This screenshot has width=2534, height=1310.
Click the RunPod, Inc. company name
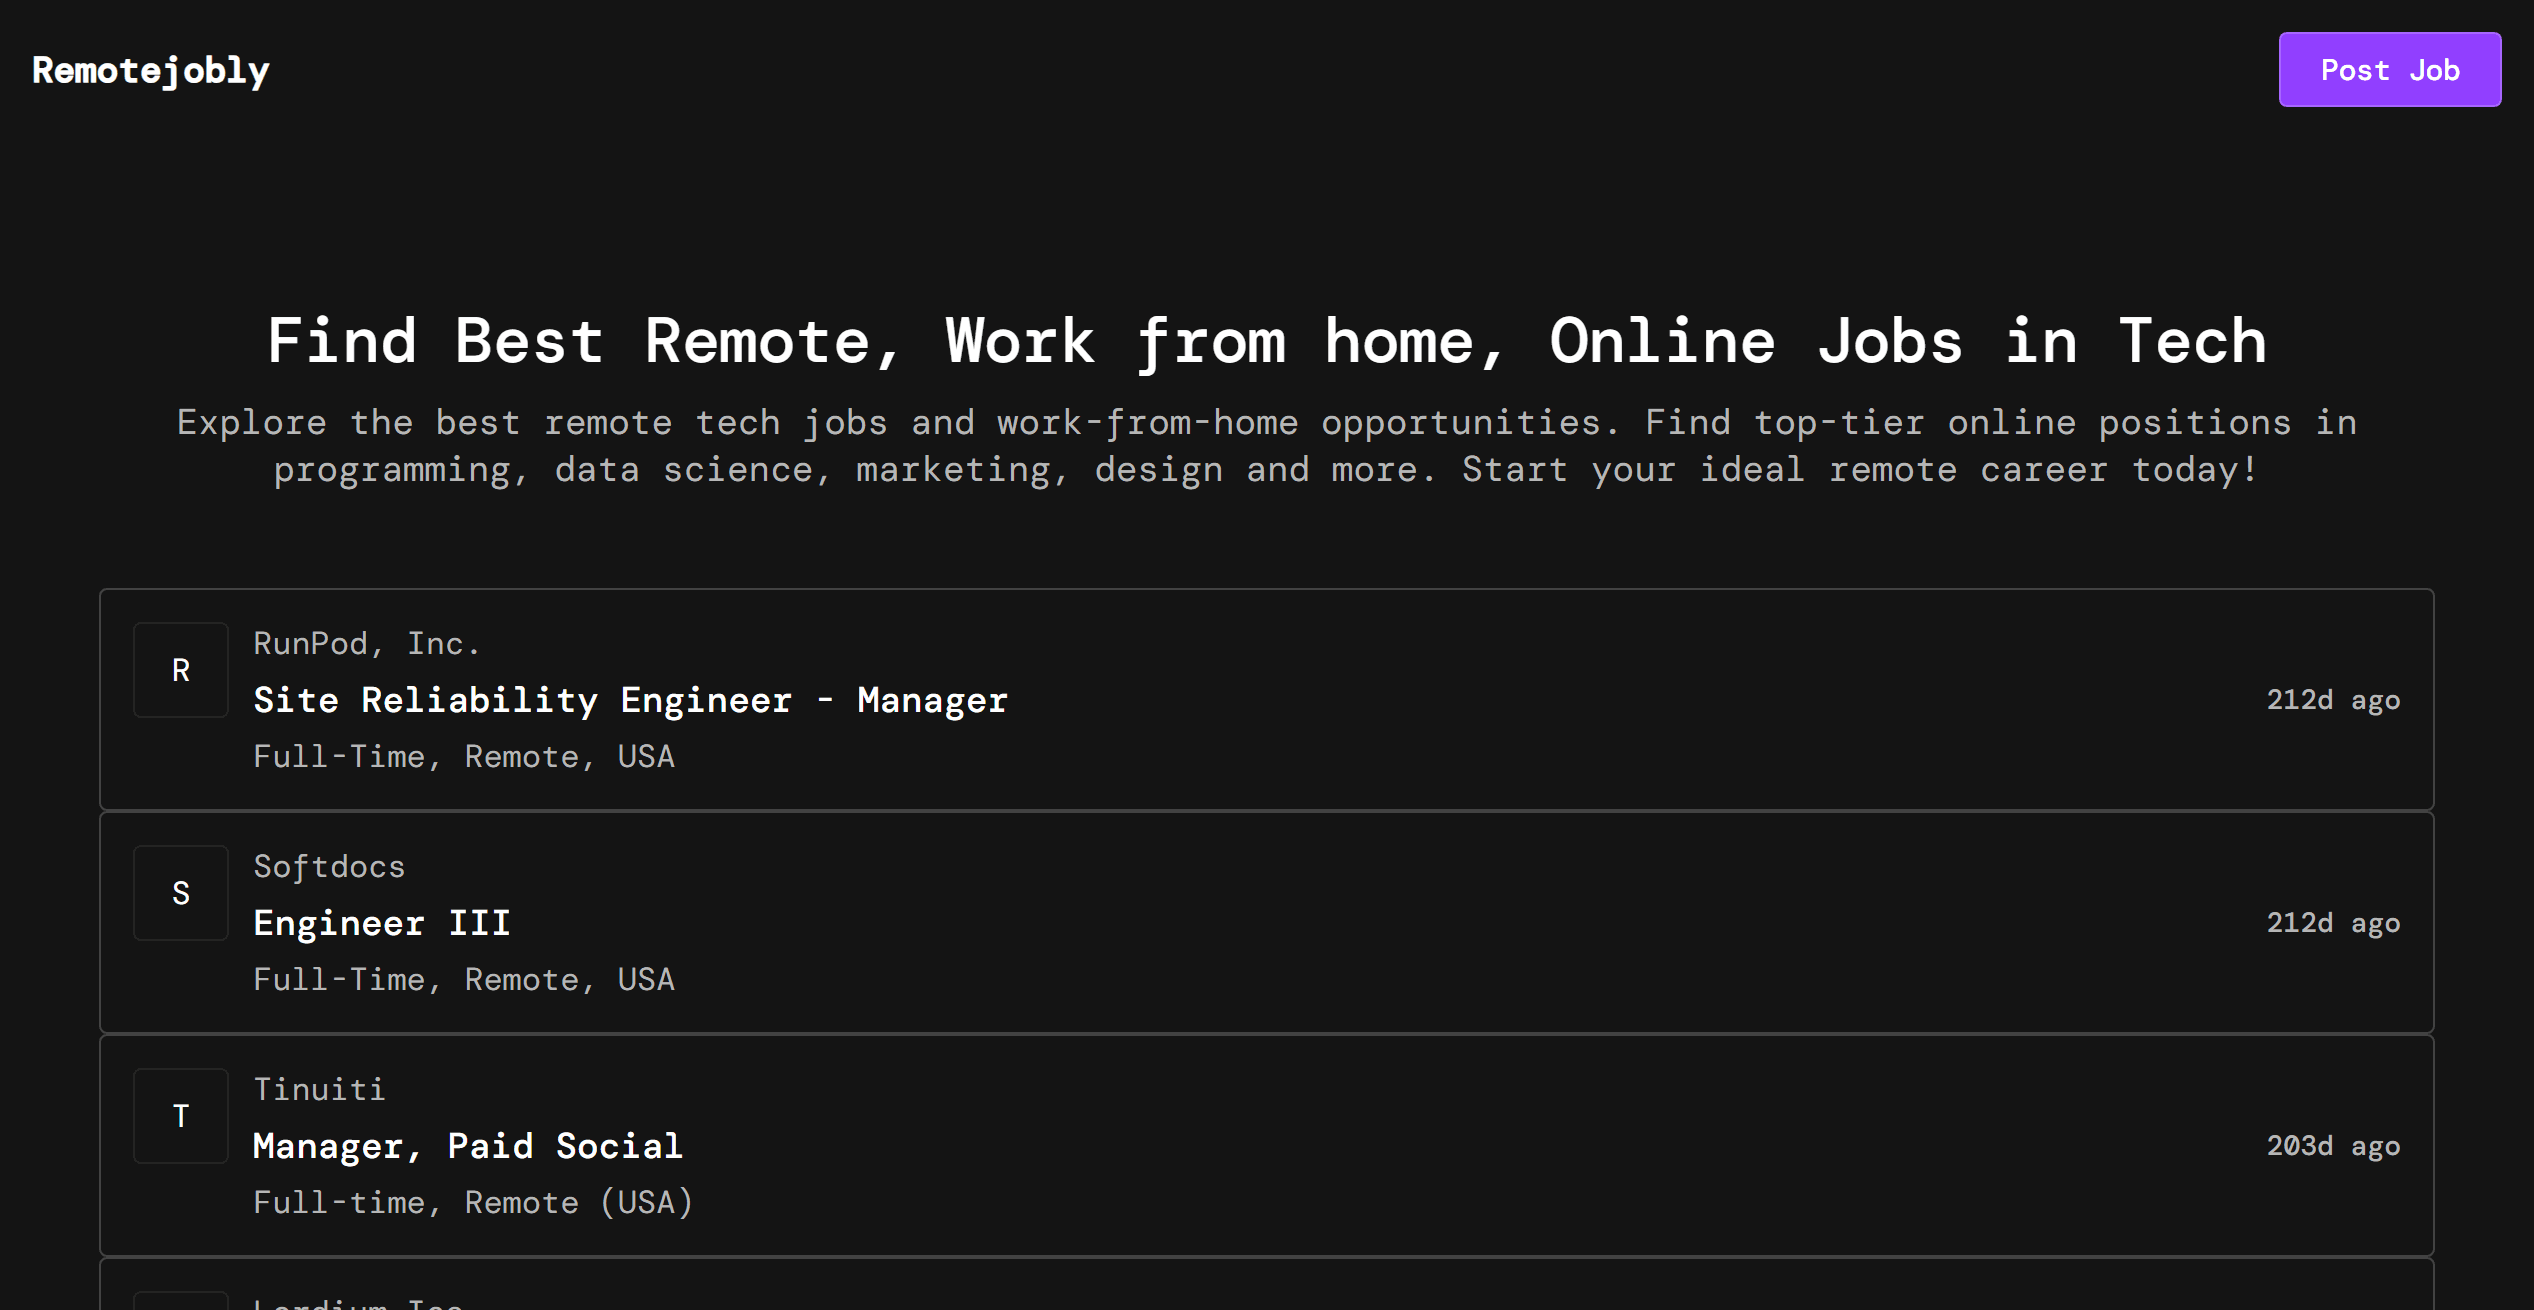tap(366, 644)
